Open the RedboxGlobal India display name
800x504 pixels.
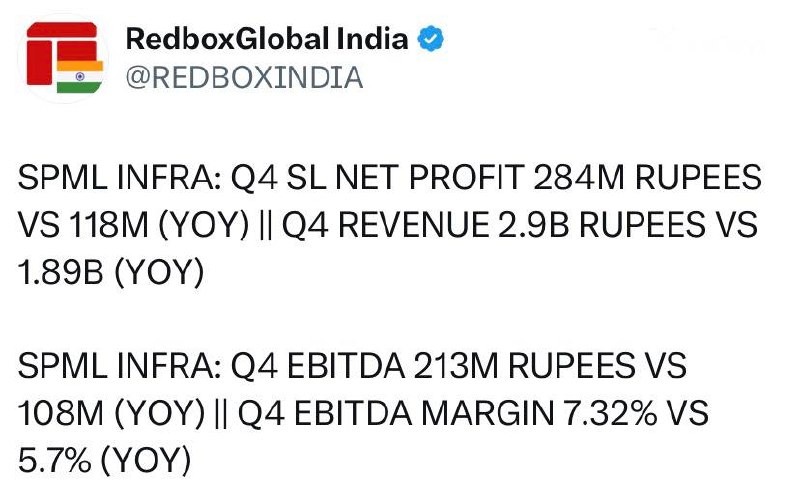pyautogui.click(x=267, y=39)
